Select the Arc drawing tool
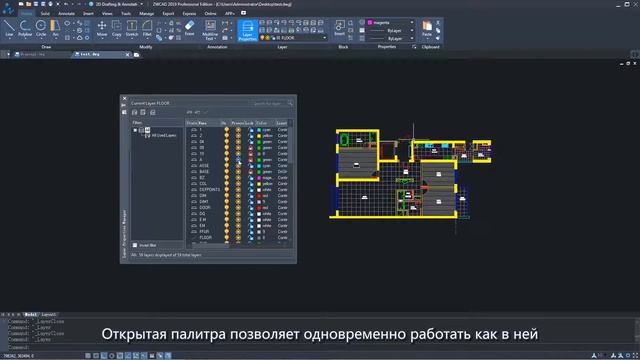 click(55, 28)
